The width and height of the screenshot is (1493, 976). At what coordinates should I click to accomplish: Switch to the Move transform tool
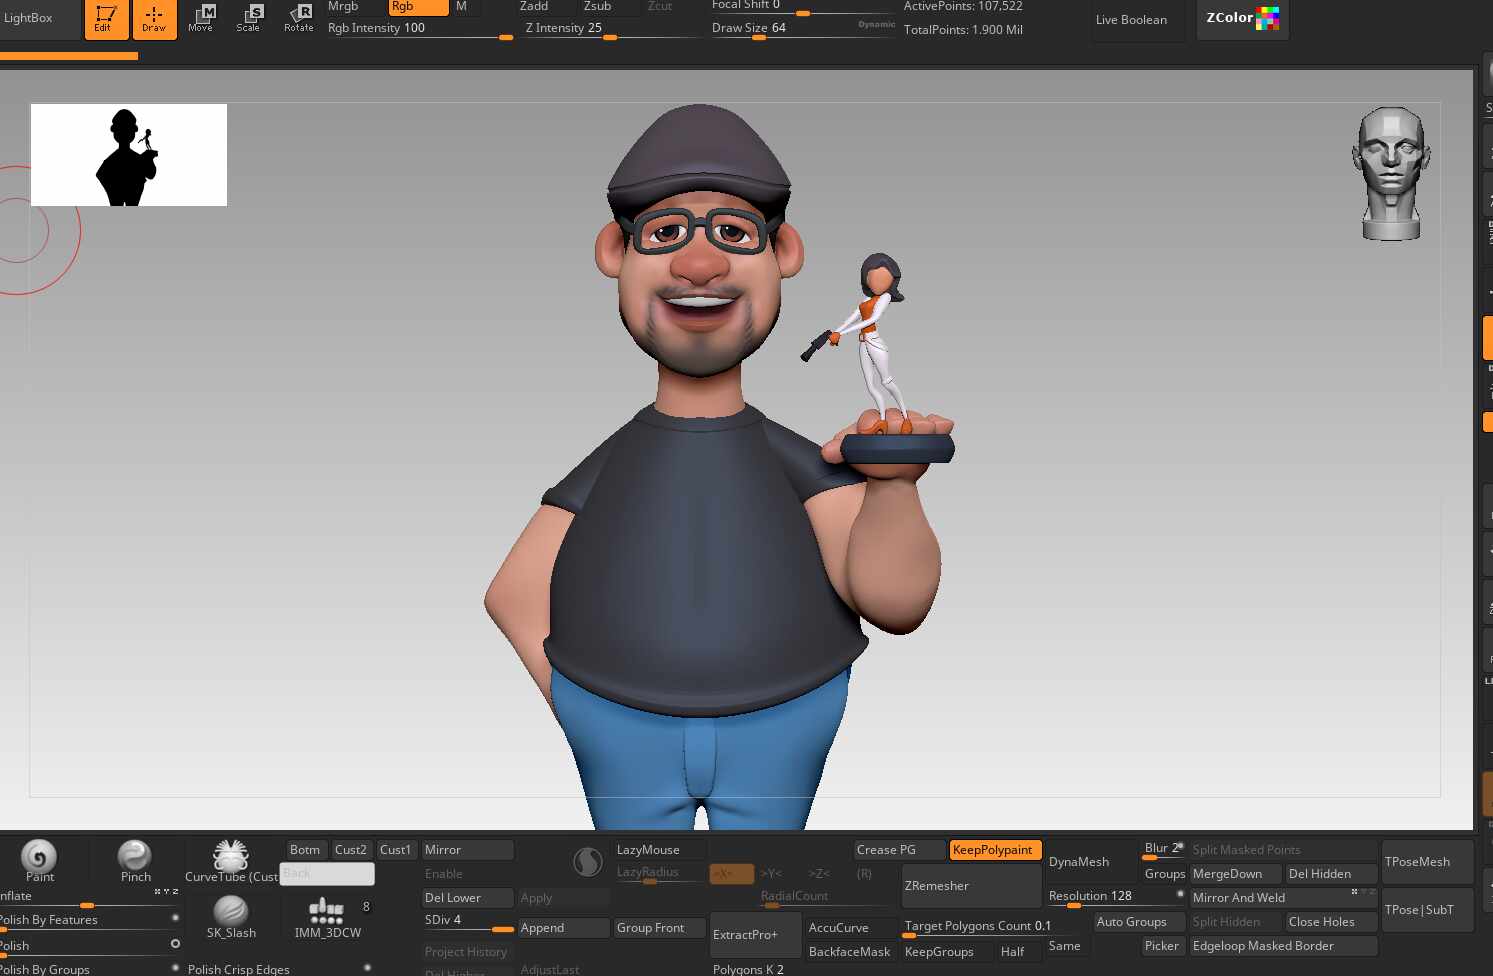click(201, 18)
